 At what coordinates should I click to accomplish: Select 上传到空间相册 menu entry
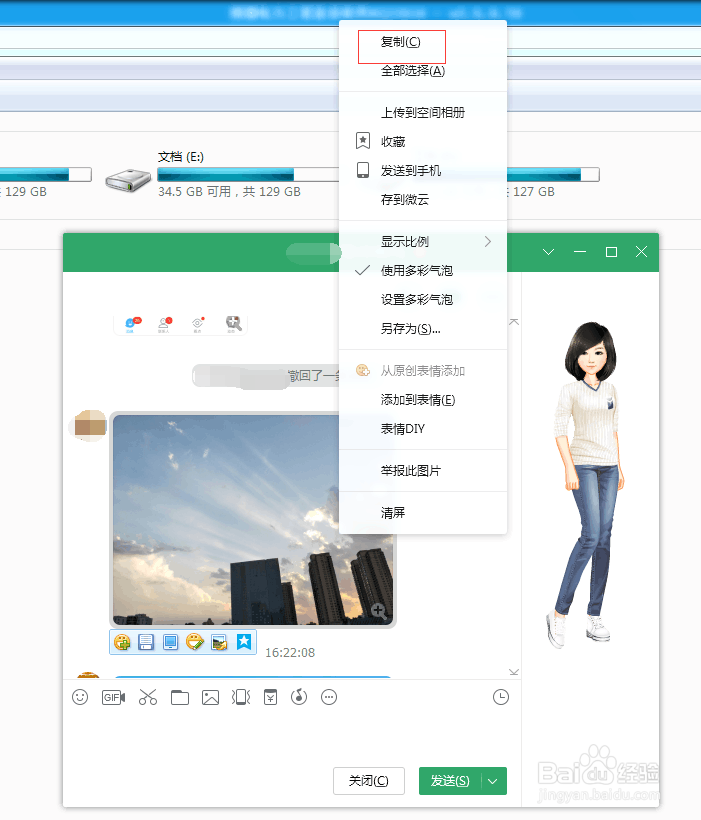click(x=423, y=112)
